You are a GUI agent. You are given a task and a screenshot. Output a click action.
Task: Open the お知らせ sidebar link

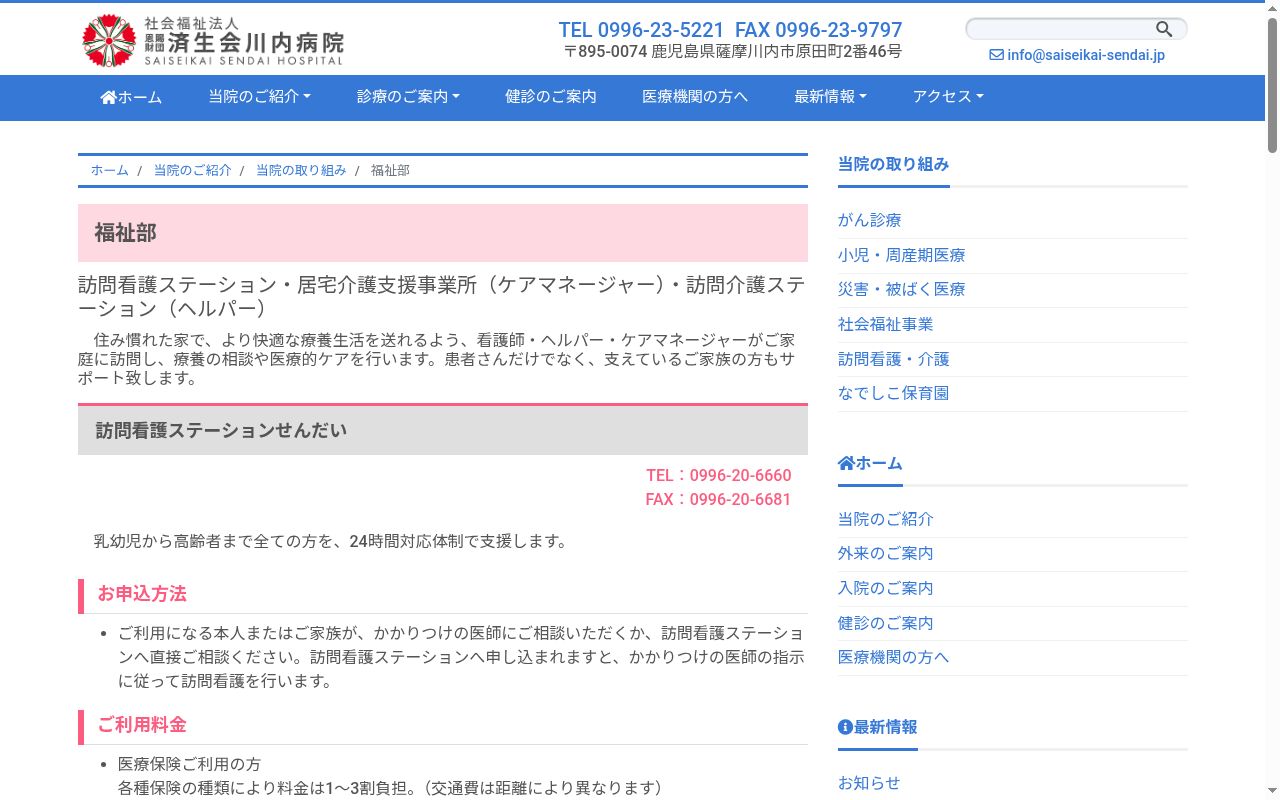[869, 783]
